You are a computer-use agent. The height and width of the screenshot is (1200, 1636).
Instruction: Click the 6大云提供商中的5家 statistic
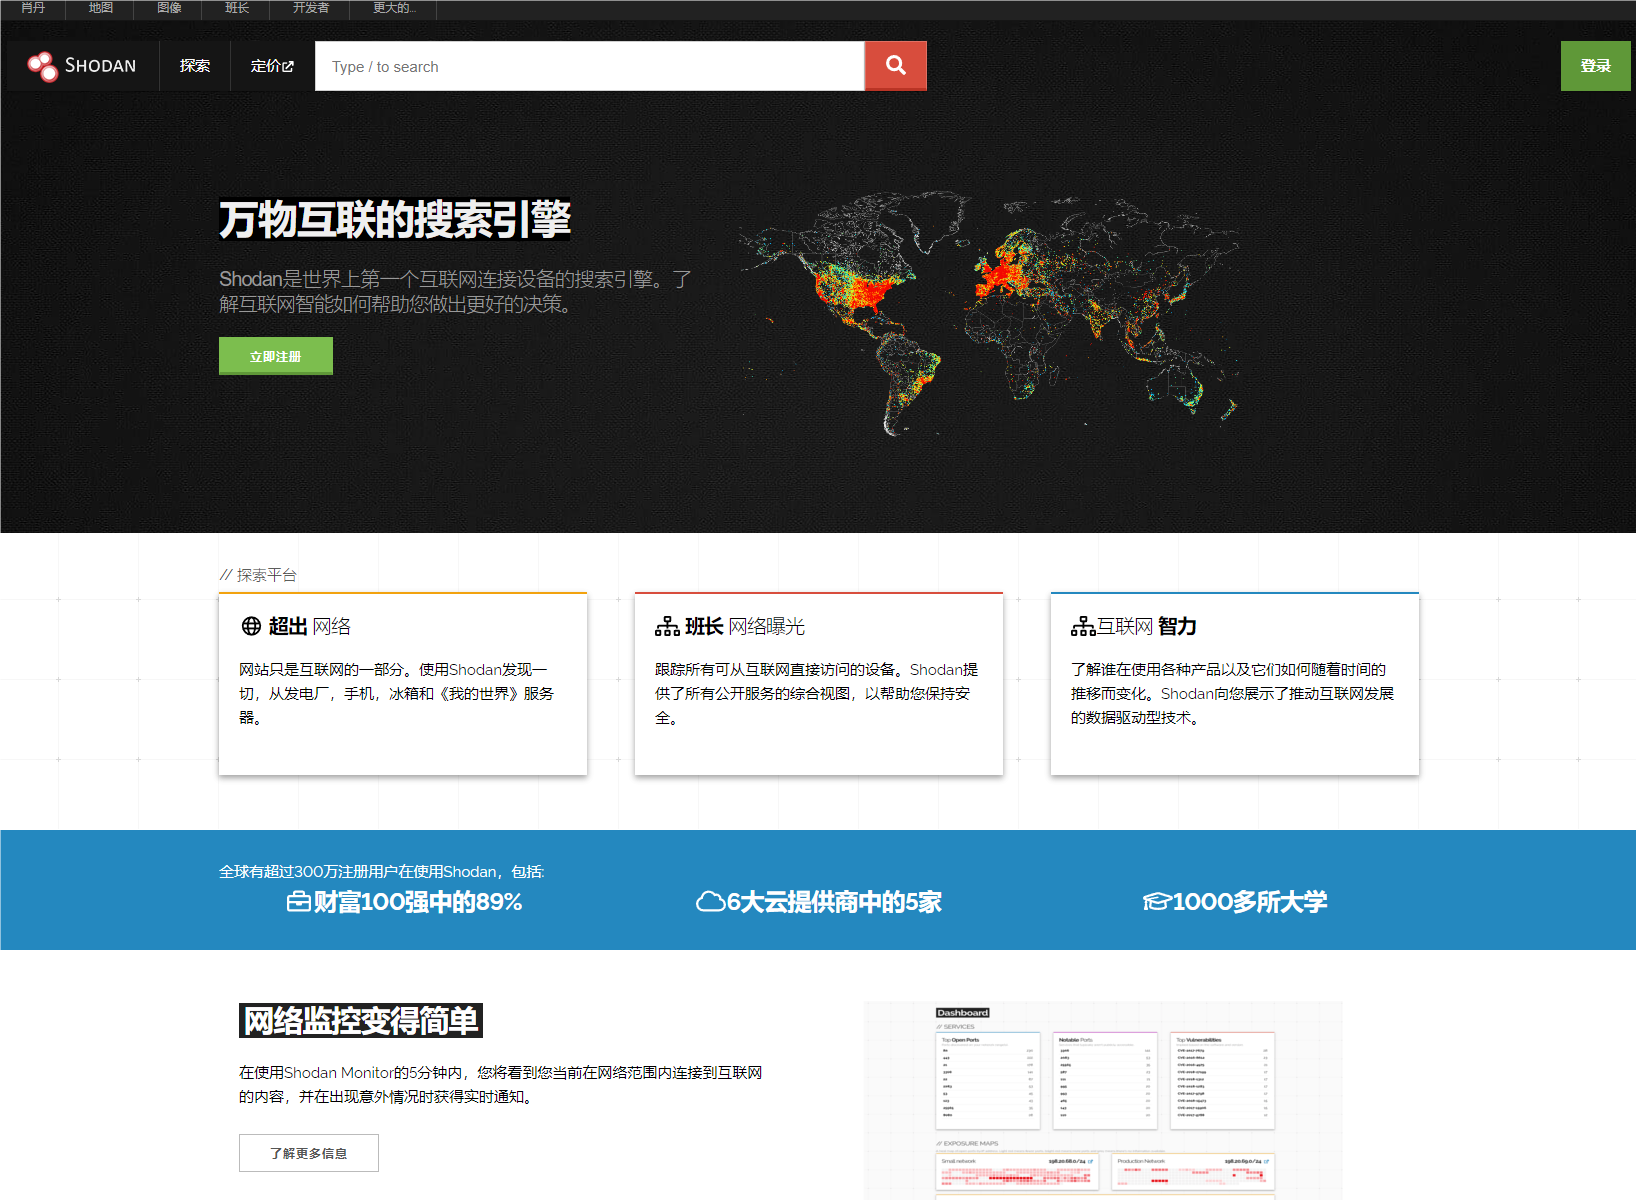834,902
